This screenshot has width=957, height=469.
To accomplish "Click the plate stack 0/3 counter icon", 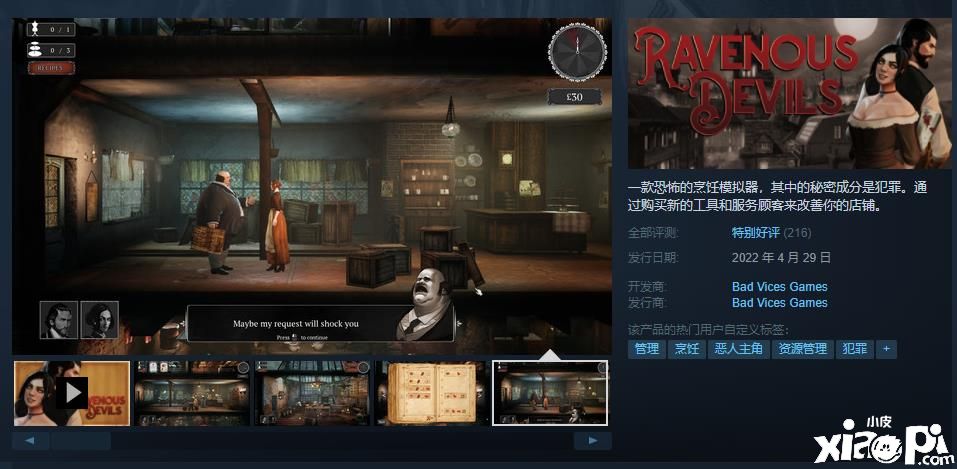I will point(36,50).
